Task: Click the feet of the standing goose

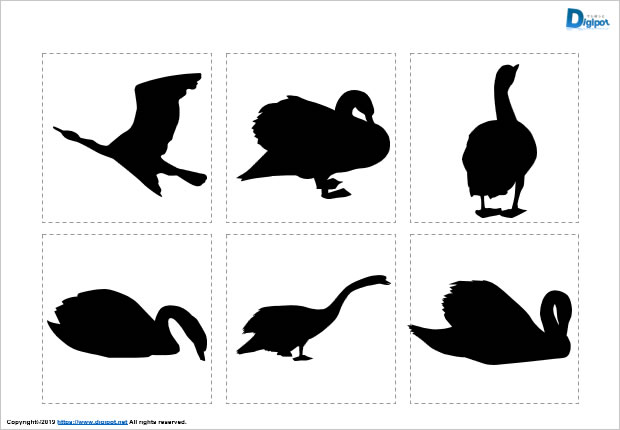Action: pos(499,211)
